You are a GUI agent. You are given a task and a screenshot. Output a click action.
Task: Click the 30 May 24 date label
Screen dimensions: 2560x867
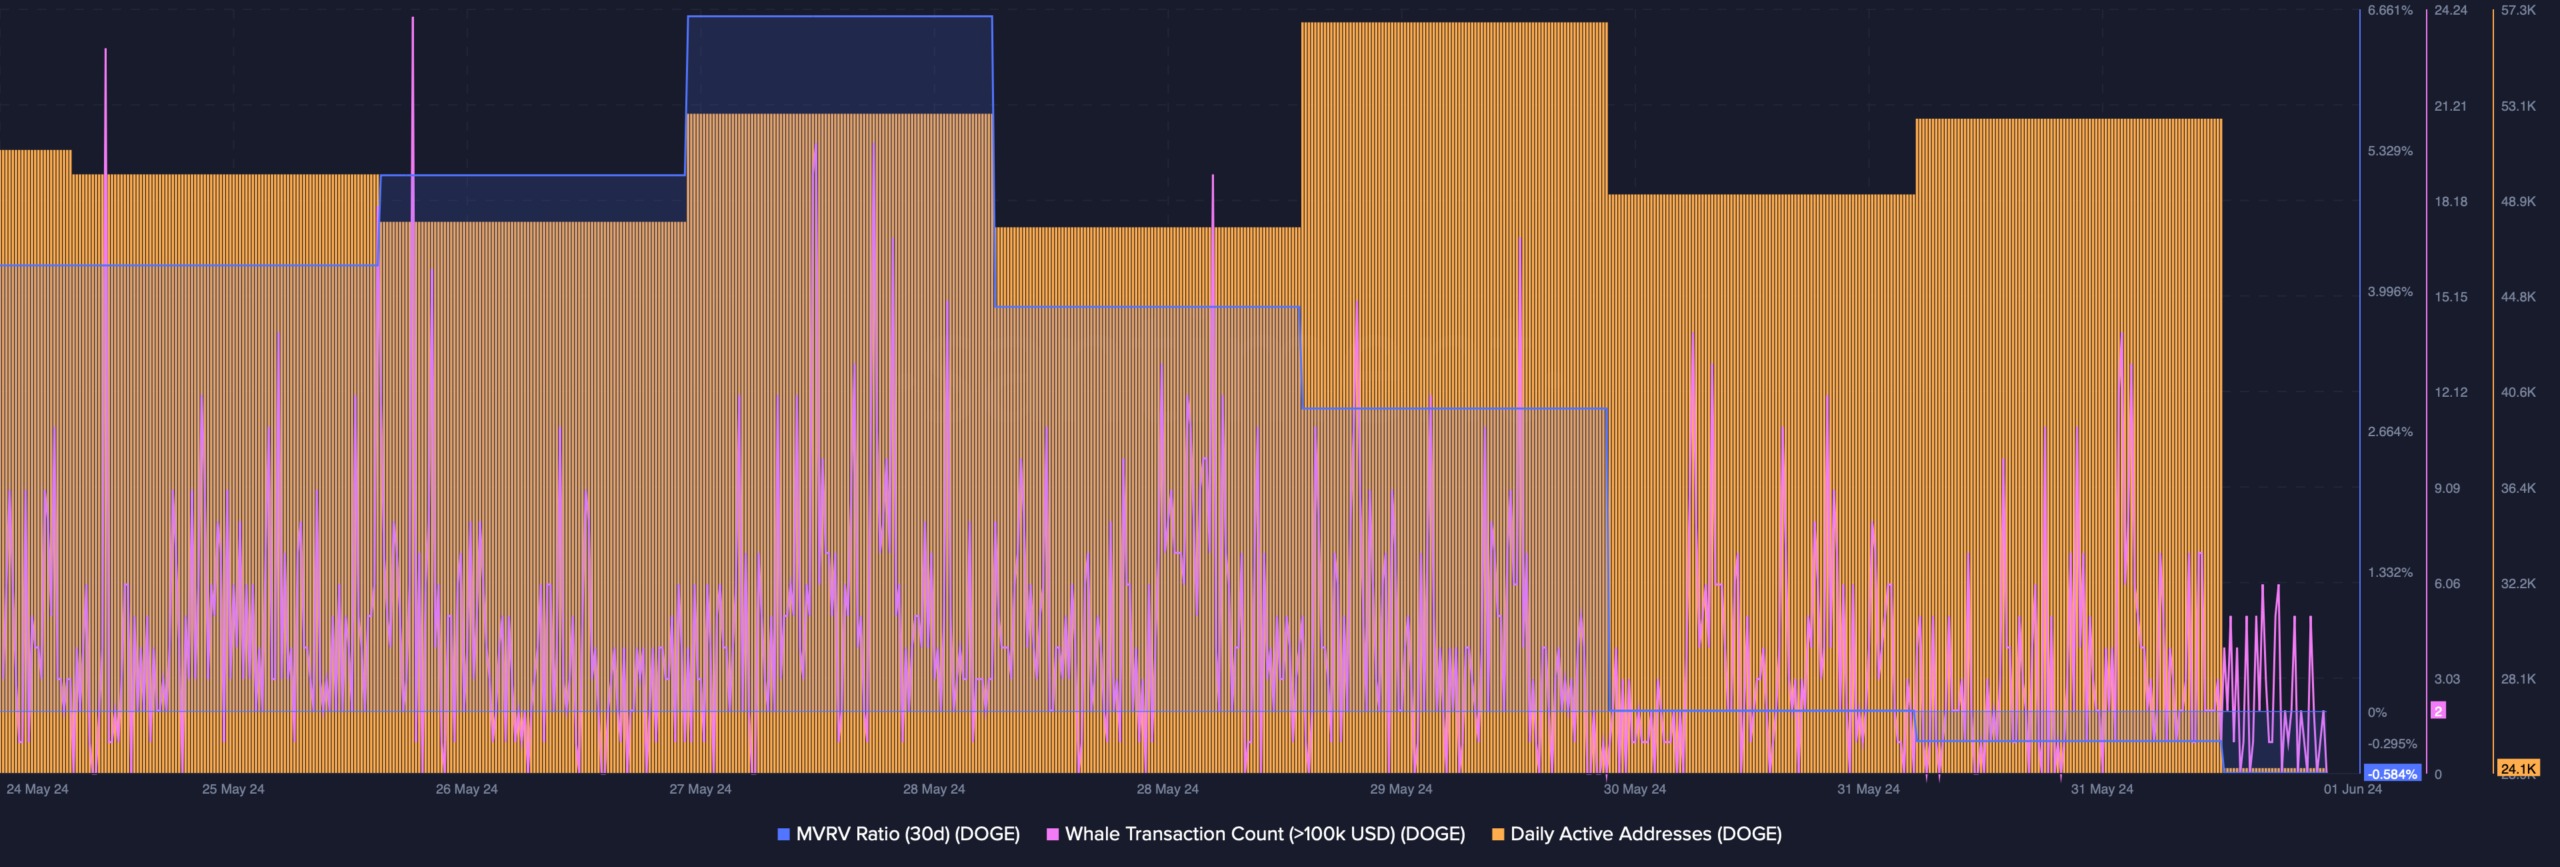click(x=1635, y=789)
